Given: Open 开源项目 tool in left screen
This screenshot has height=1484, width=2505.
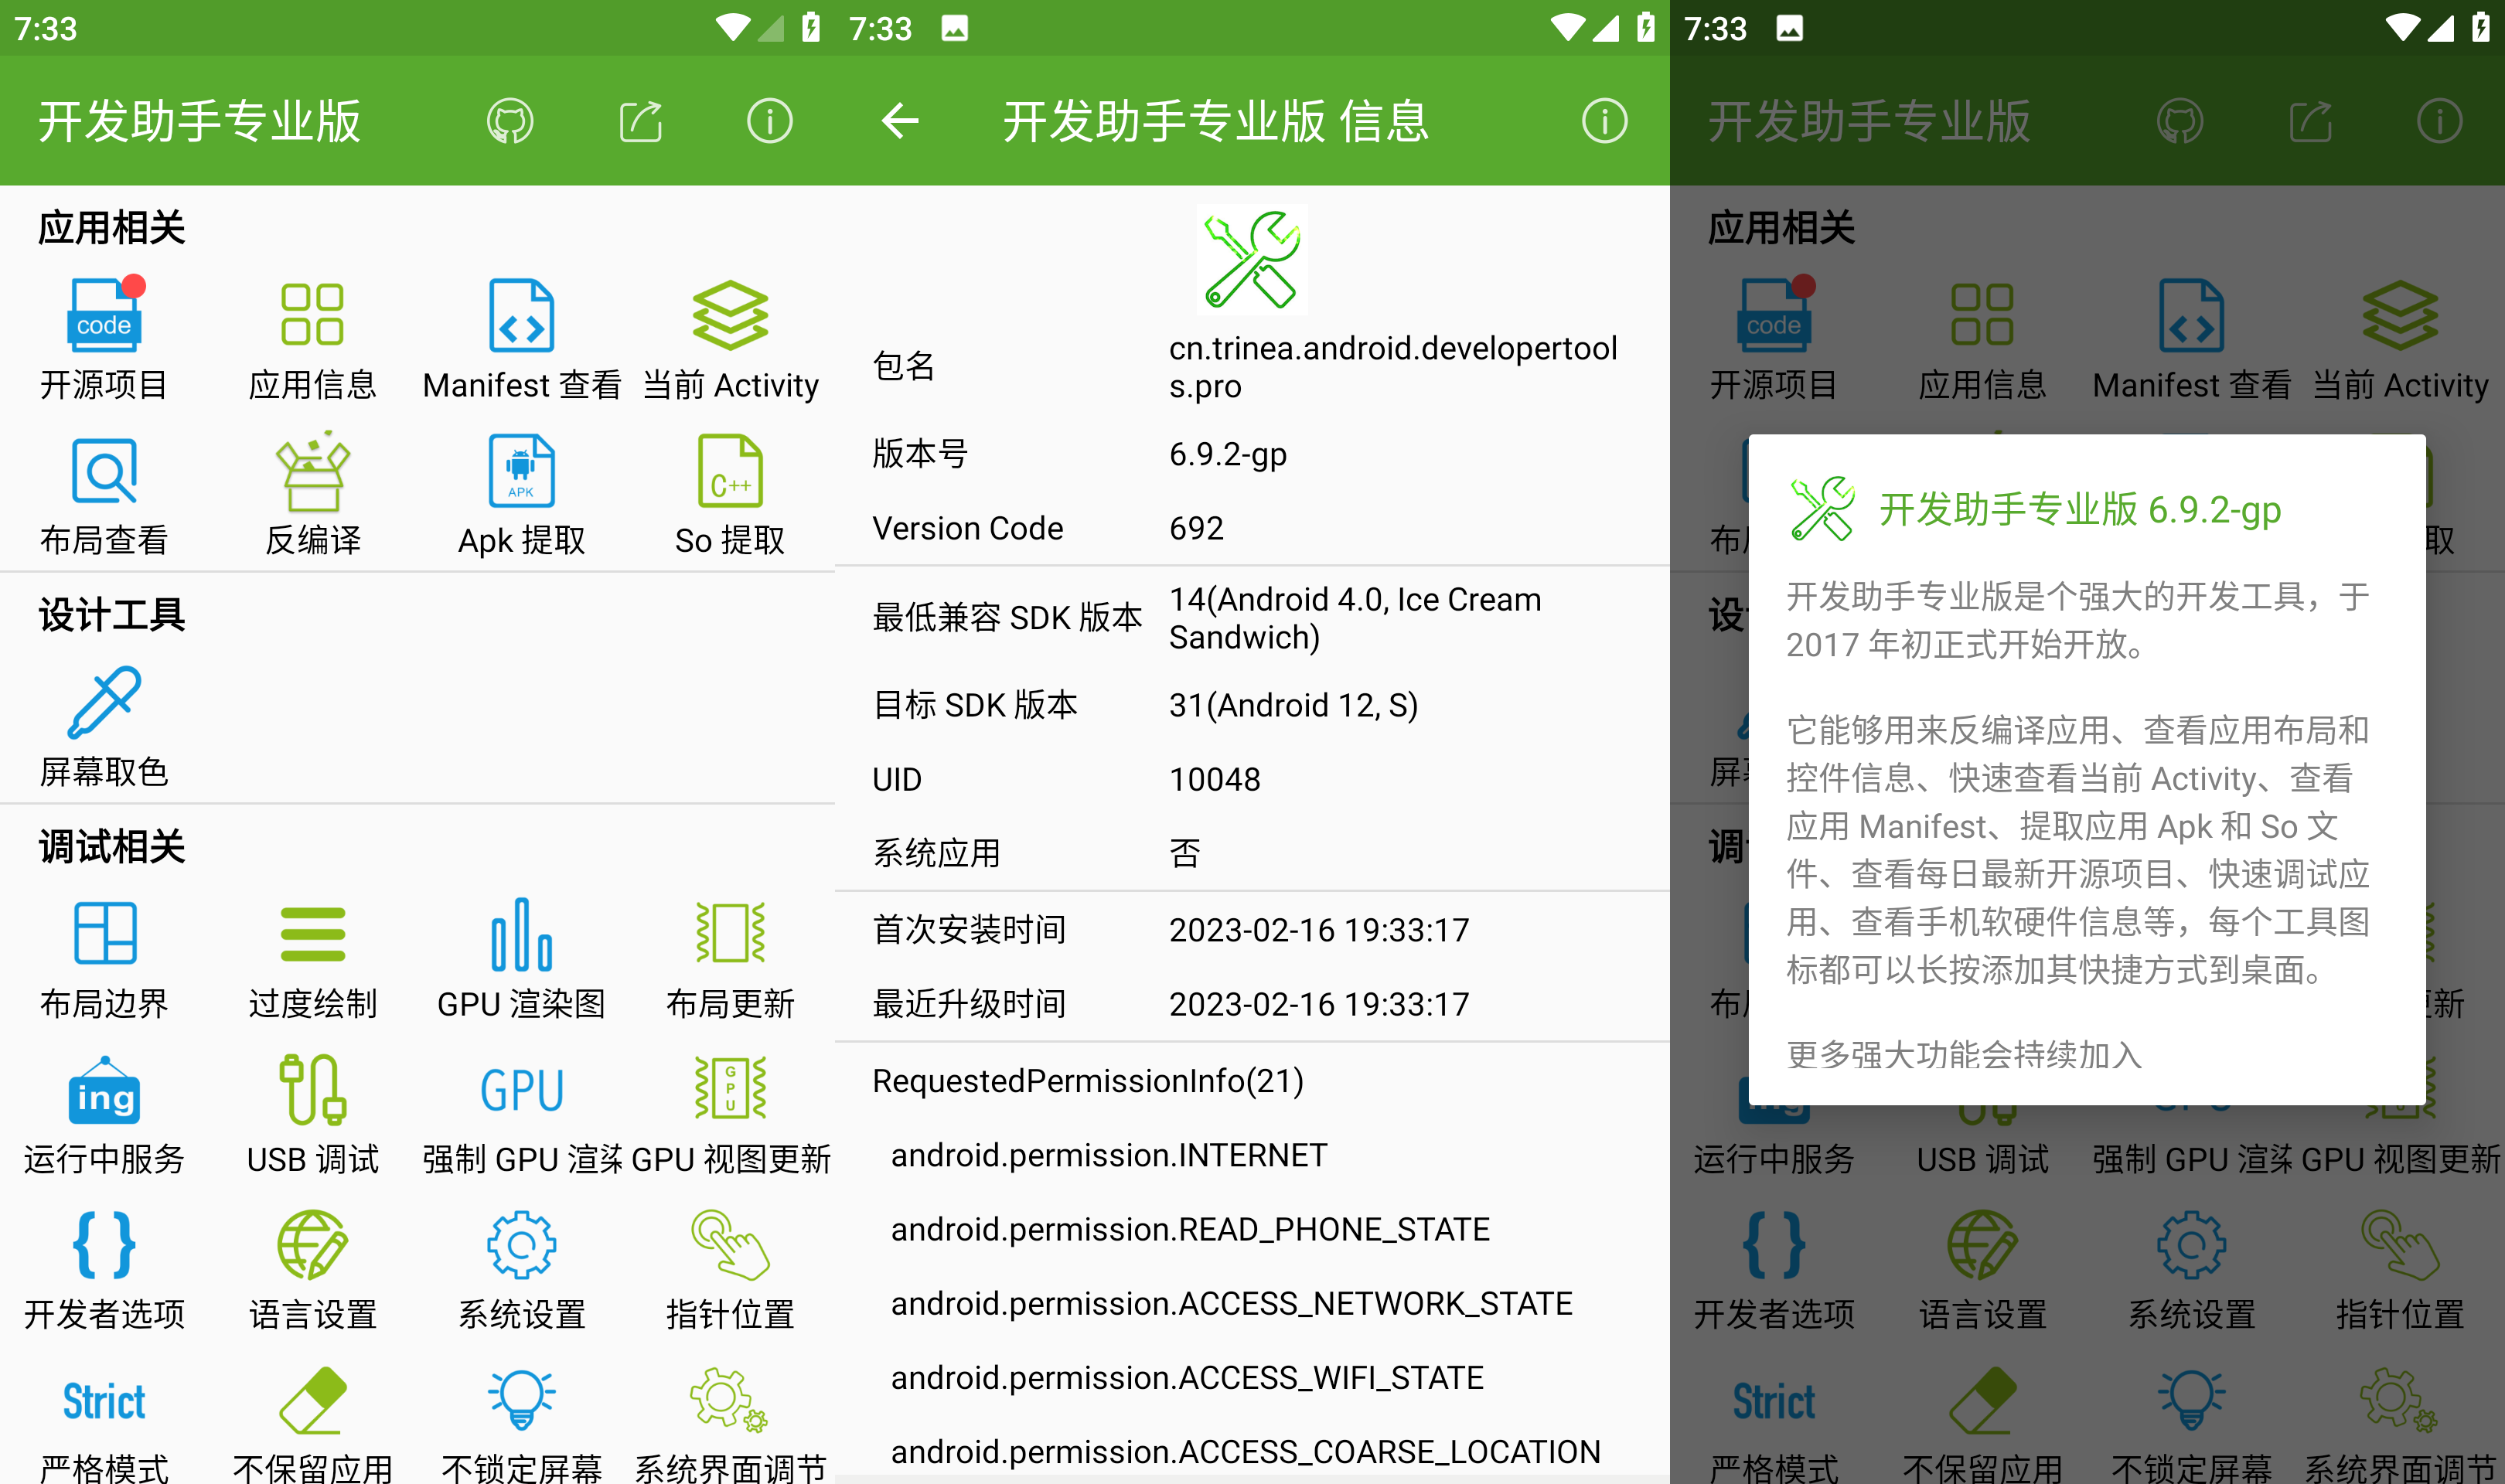Looking at the screenshot, I should (104, 340).
